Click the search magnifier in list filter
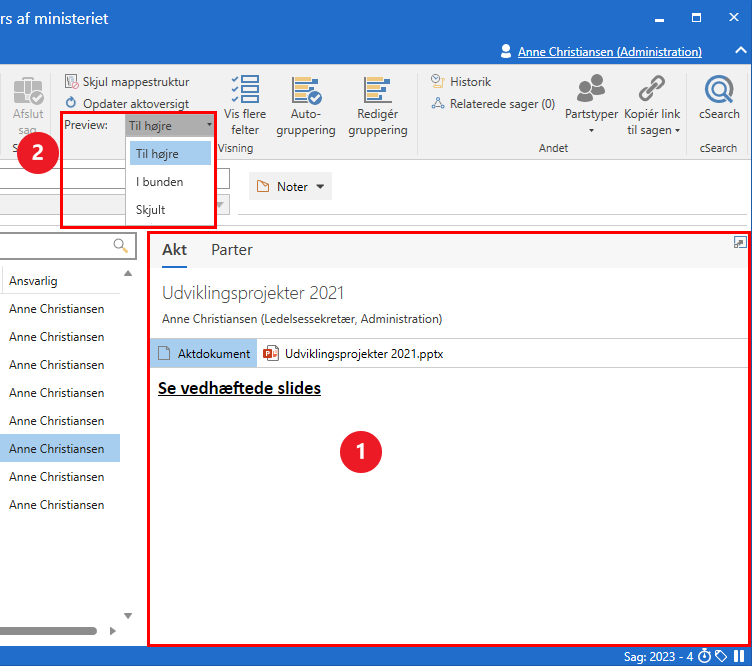This screenshot has width=752, height=666. tap(121, 245)
